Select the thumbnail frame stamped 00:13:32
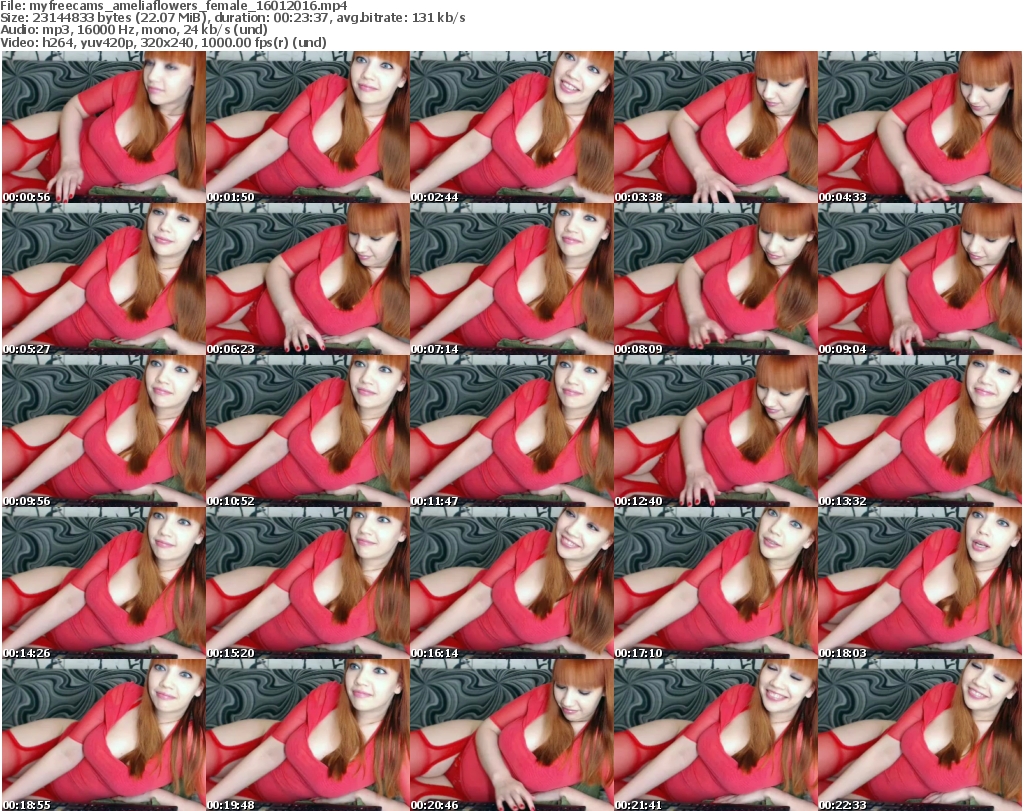 tap(920, 431)
